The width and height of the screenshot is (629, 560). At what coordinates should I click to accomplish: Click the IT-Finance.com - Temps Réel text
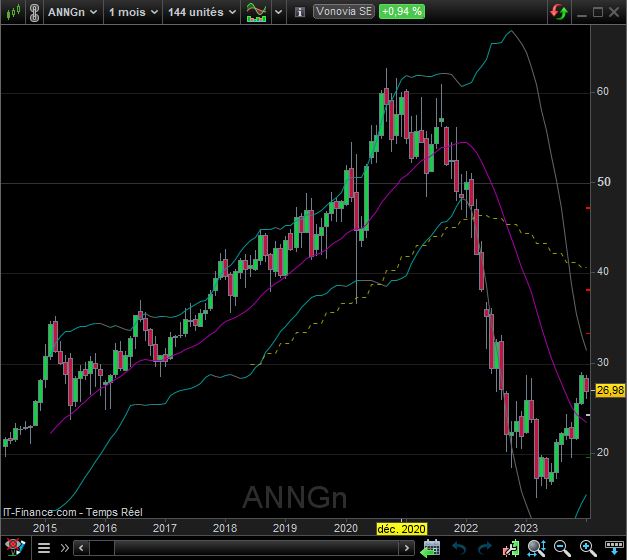[73, 513]
